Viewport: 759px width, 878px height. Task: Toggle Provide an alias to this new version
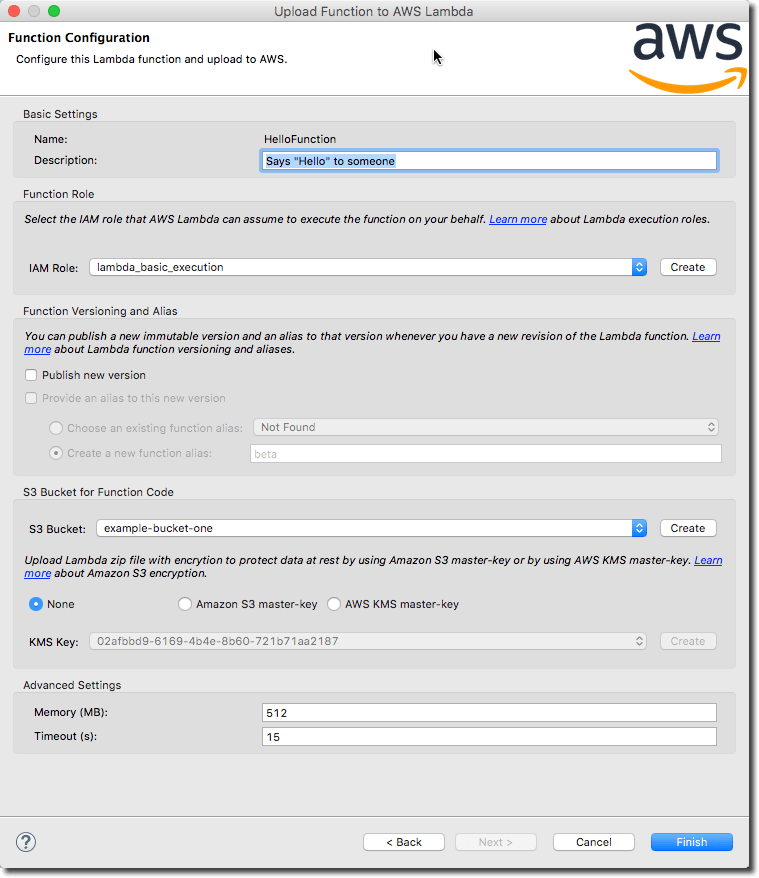coord(31,398)
